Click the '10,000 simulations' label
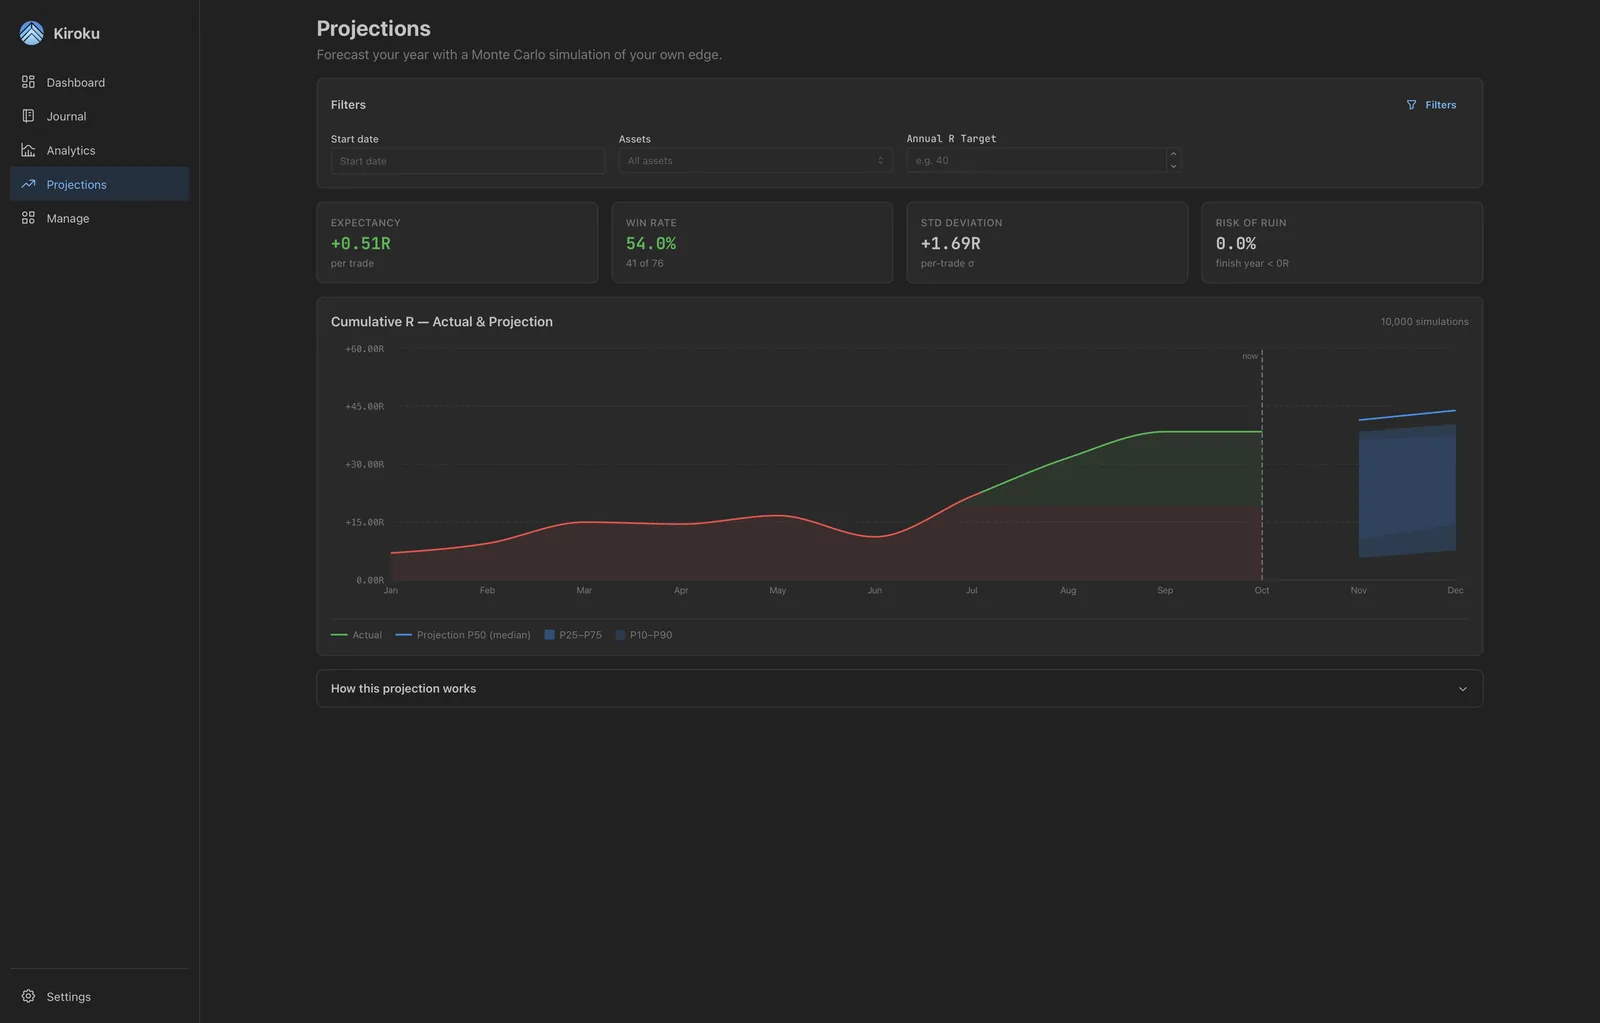 point(1424,322)
